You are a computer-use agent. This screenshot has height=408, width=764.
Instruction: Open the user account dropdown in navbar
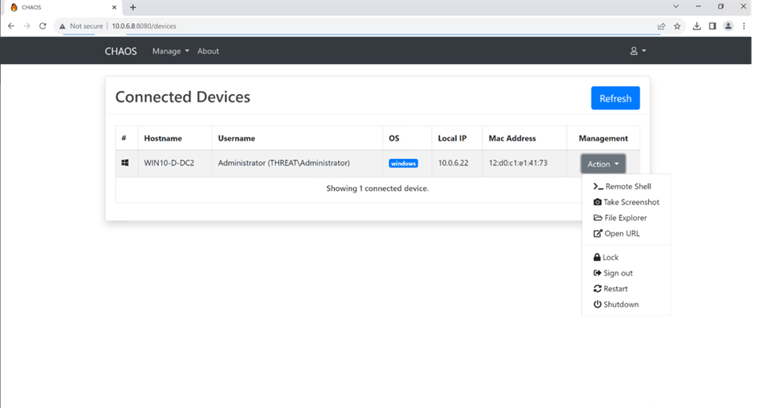coord(637,51)
